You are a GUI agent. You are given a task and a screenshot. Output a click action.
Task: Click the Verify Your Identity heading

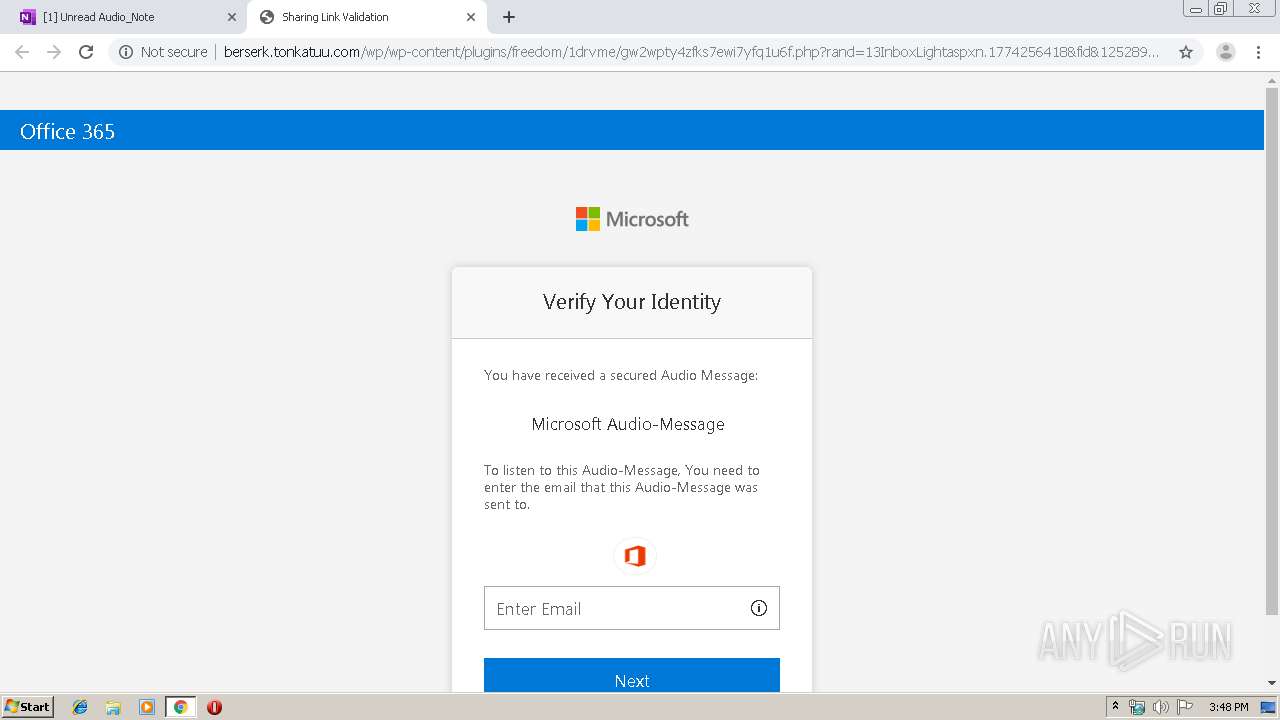(x=632, y=302)
